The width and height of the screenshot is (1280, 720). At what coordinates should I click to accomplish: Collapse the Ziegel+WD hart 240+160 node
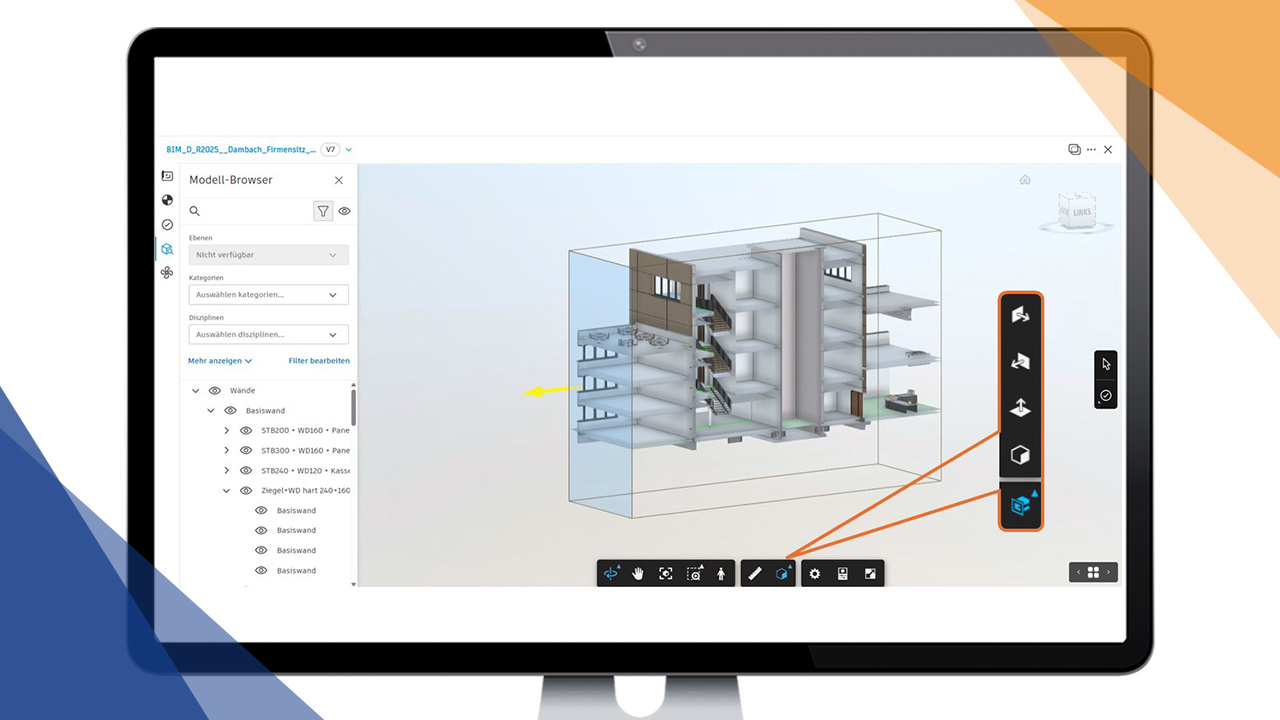click(227, 491)
